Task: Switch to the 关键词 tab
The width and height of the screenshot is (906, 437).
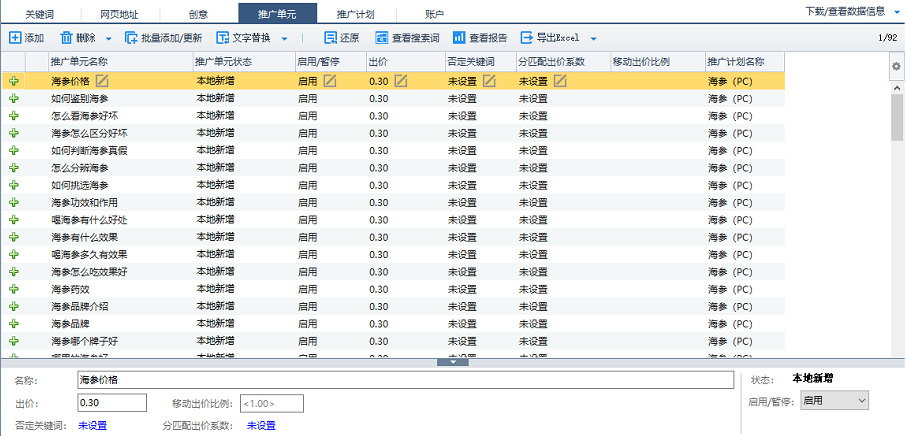Action: [39, 14]
